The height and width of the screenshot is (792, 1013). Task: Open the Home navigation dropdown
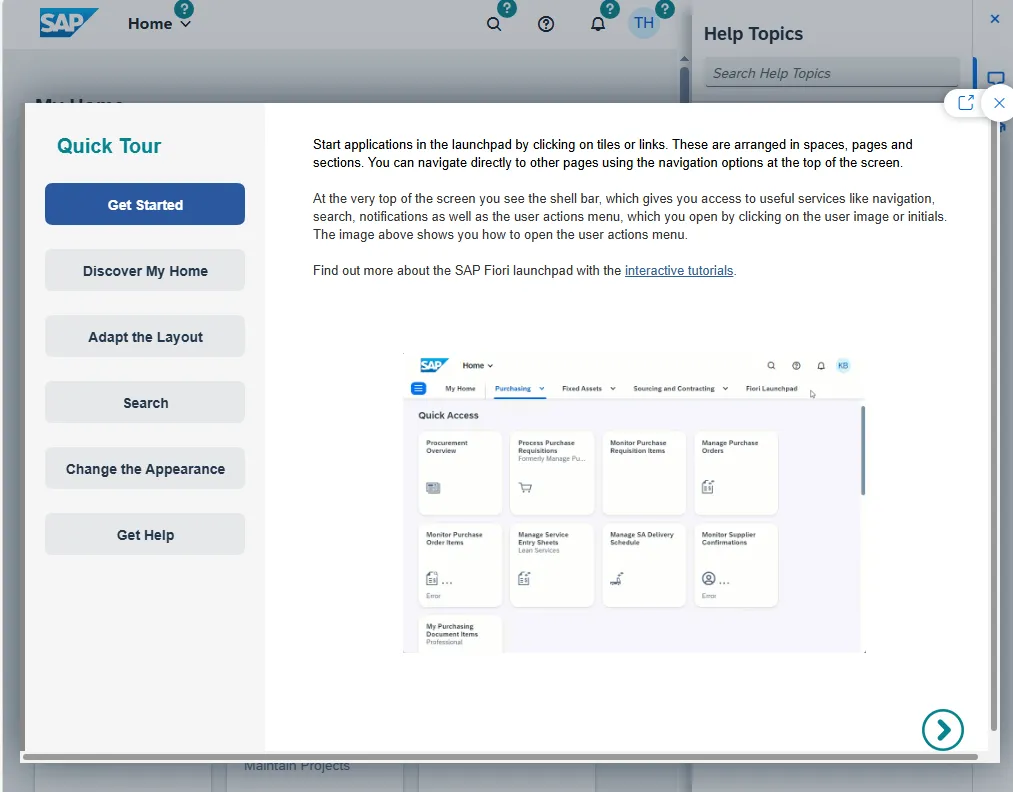tap(159, 24)
